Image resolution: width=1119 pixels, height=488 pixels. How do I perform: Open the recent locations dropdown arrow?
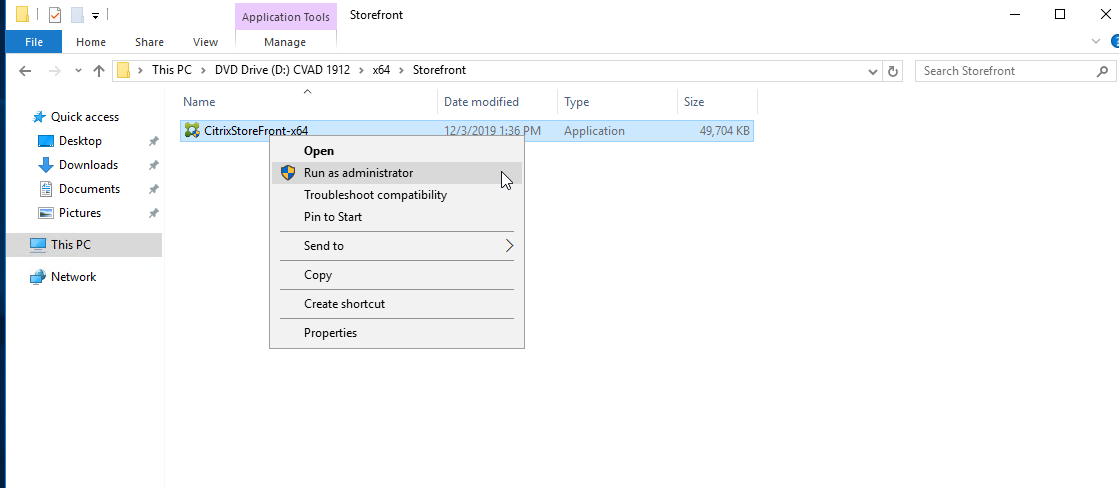point(78,71)
